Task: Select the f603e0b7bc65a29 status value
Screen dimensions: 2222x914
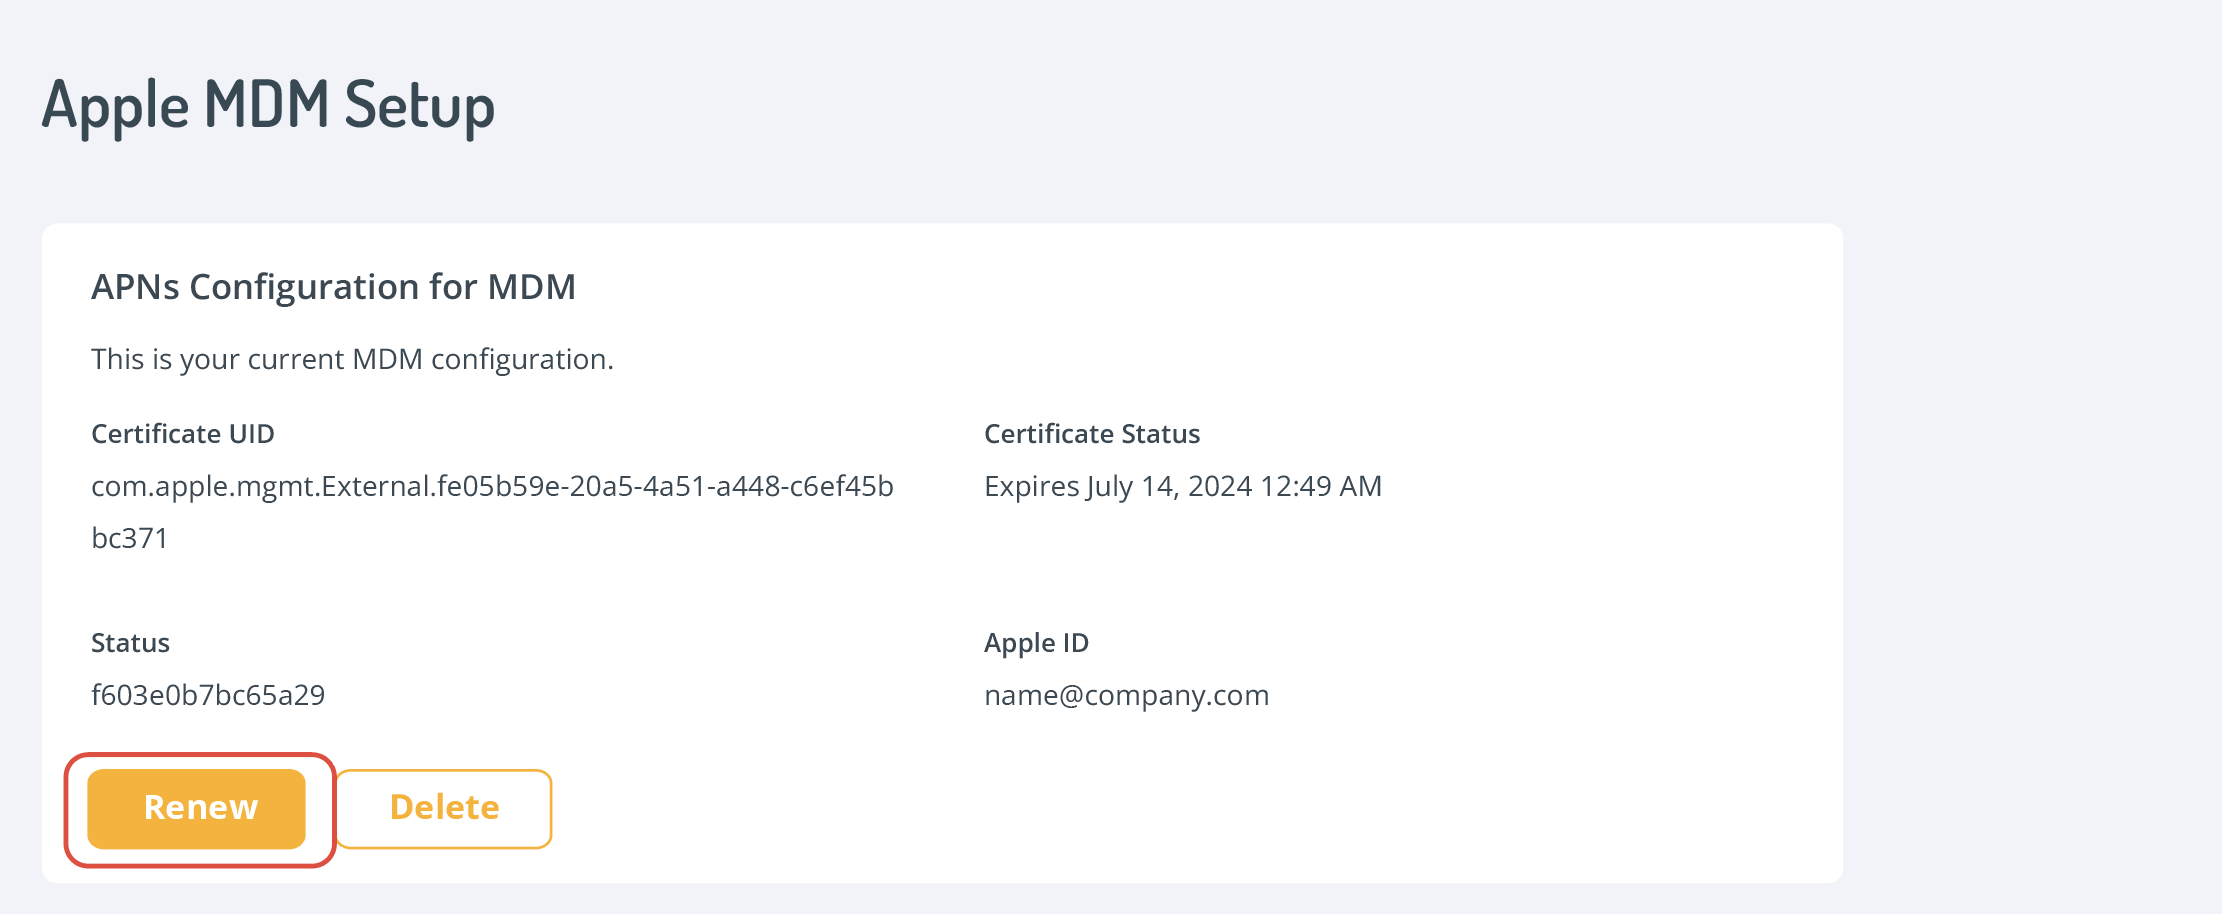Action: [x=208, y=695]
